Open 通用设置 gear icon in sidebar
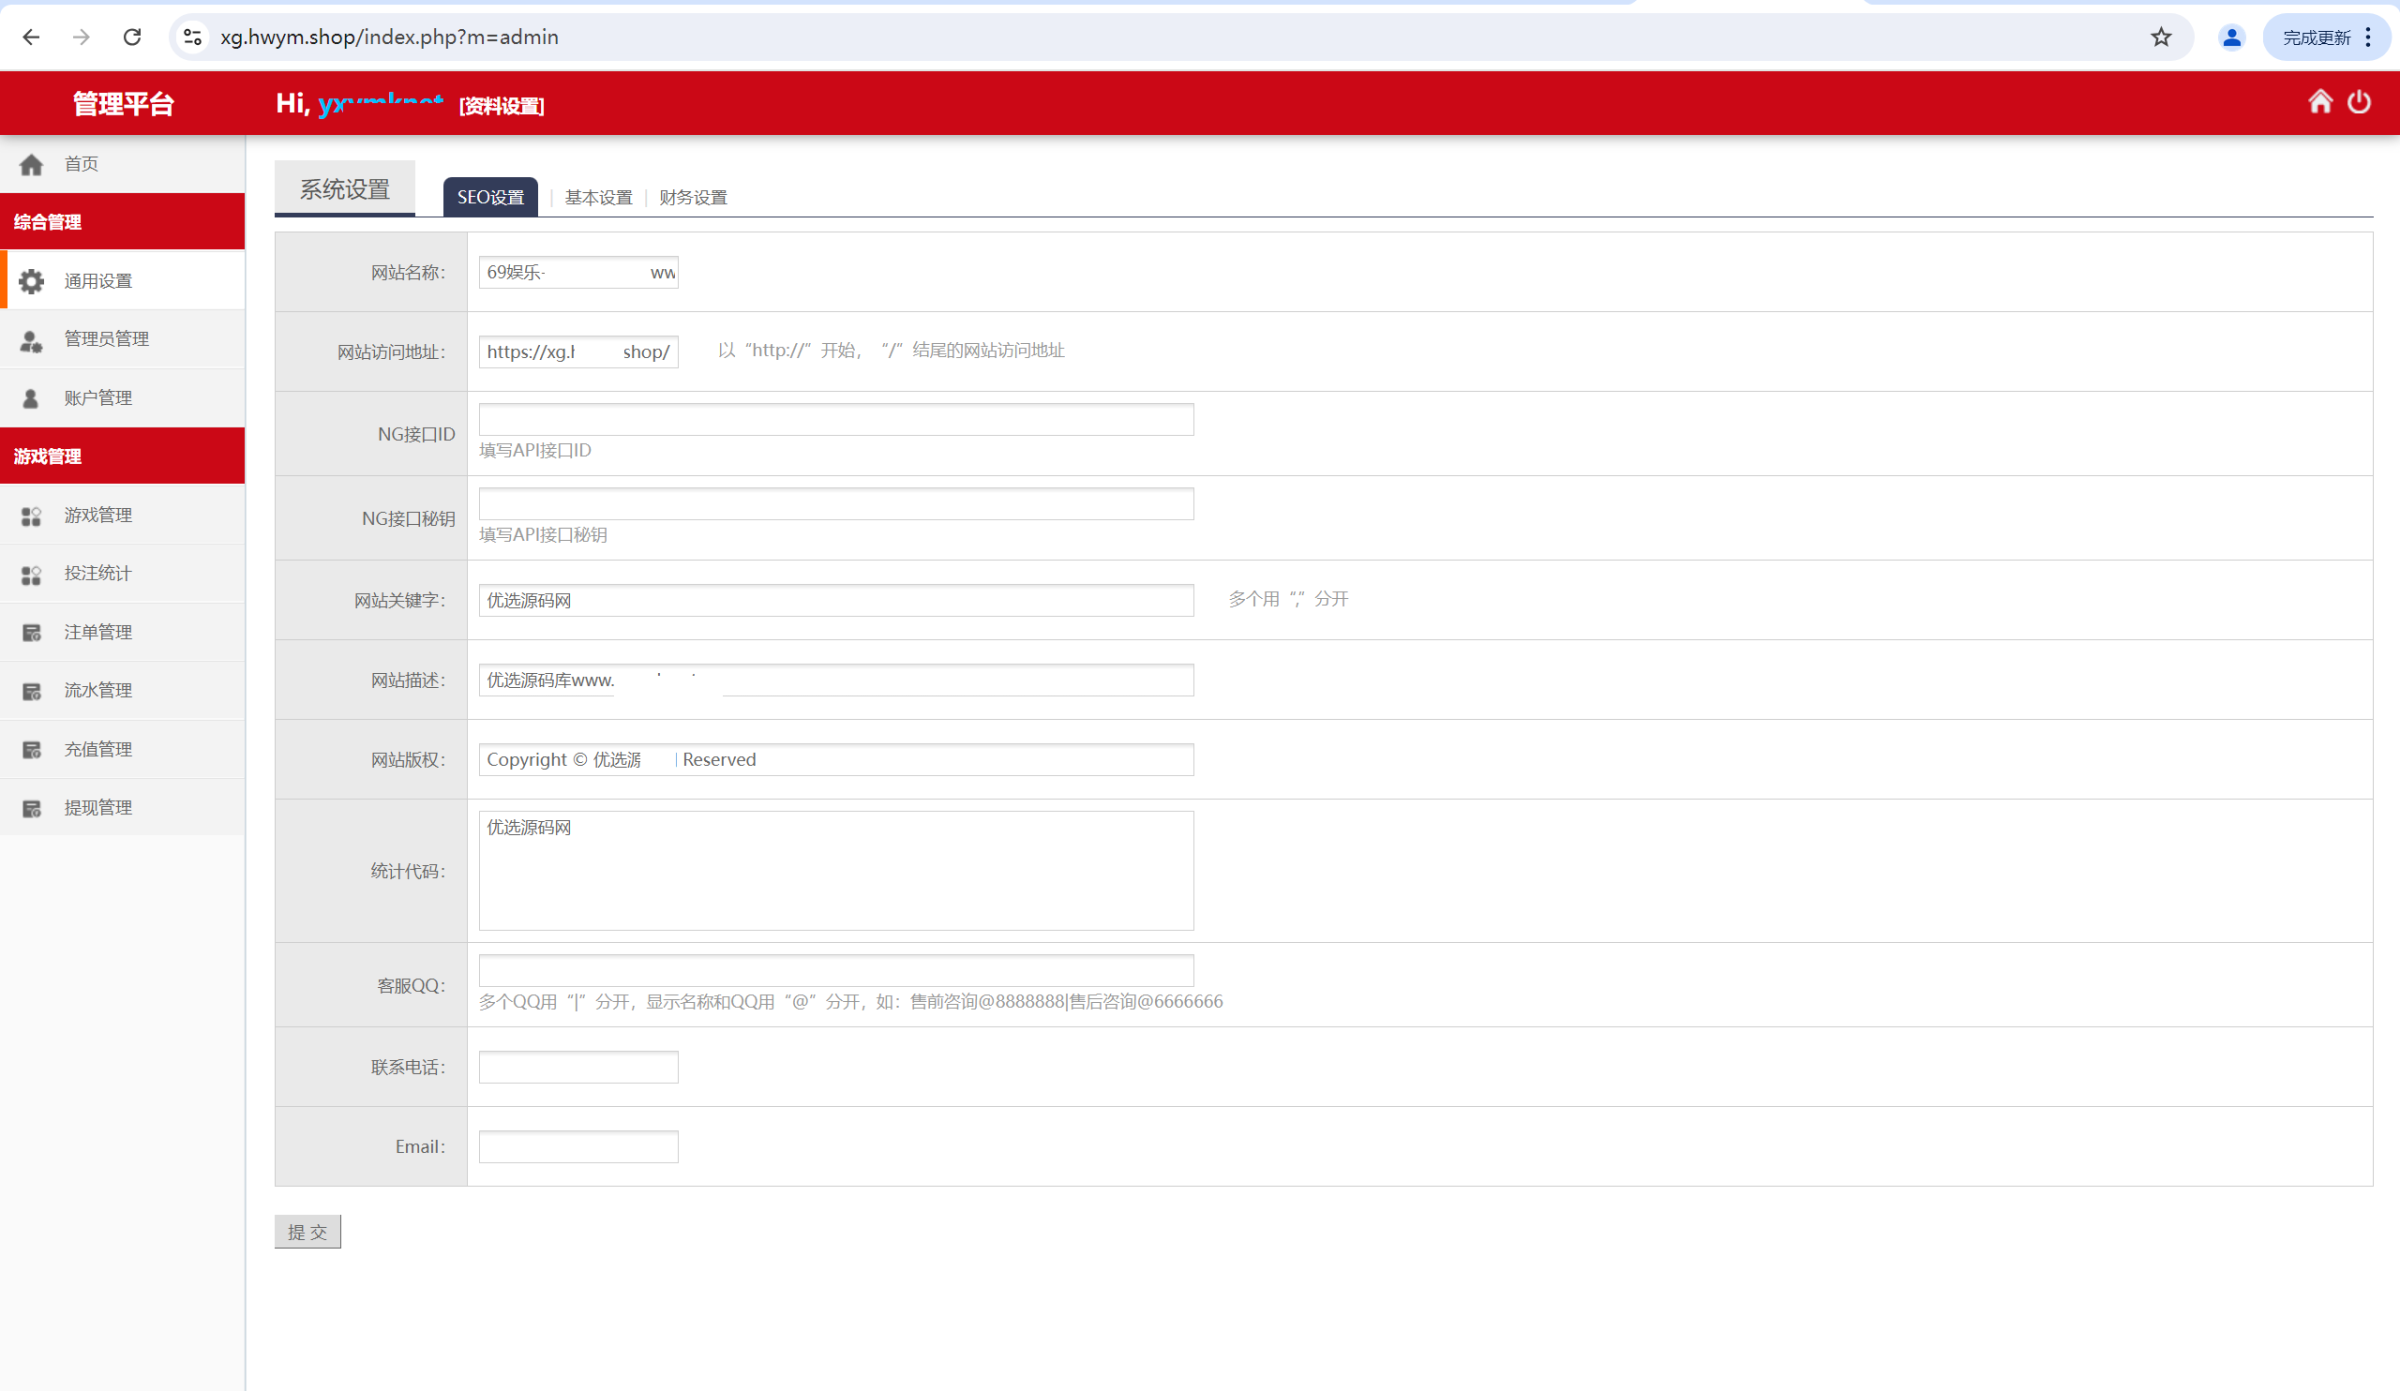Viewport: 2400px width, 1391px height. point(32,281)
